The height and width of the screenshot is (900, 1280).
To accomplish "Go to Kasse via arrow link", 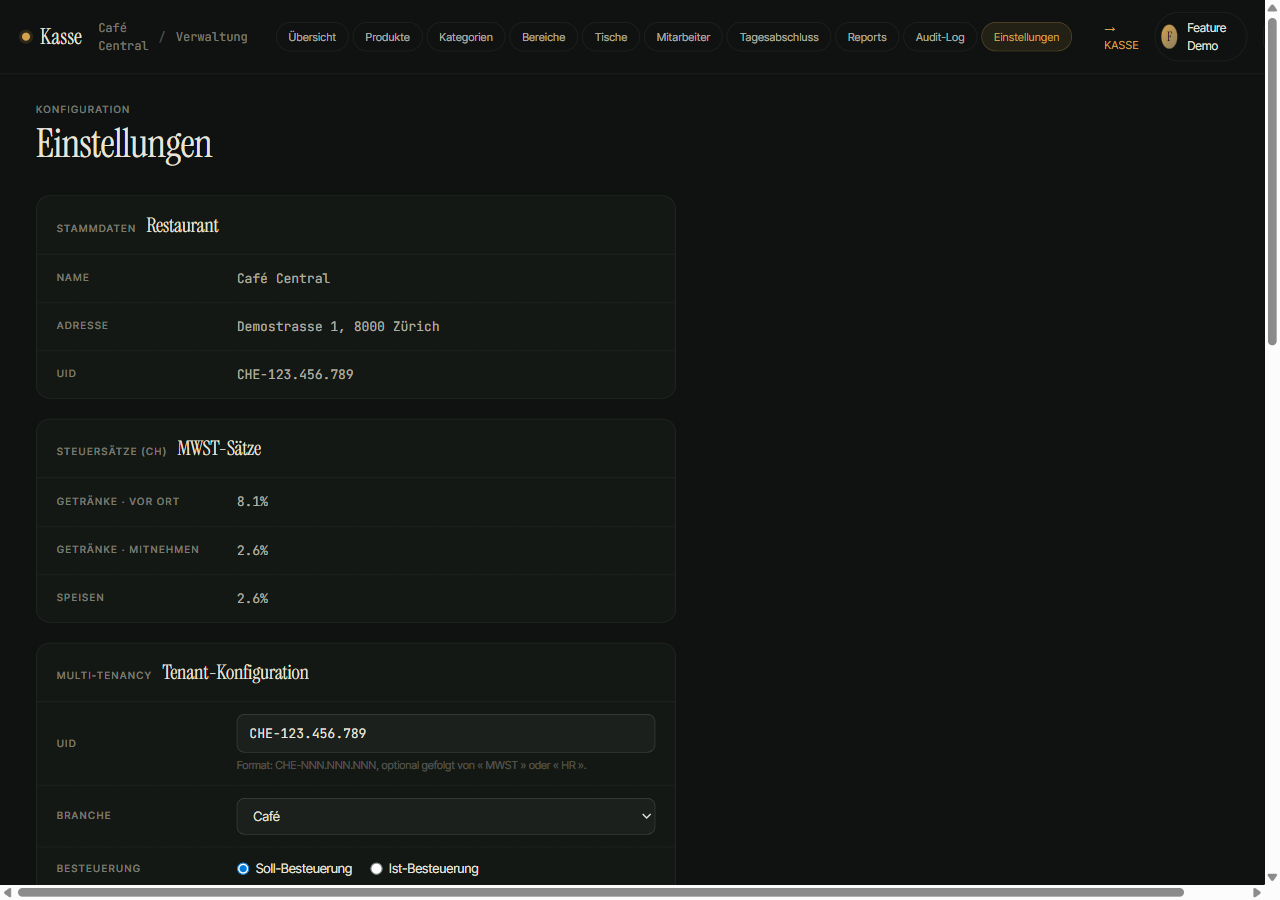I will tap(1121, 37).
